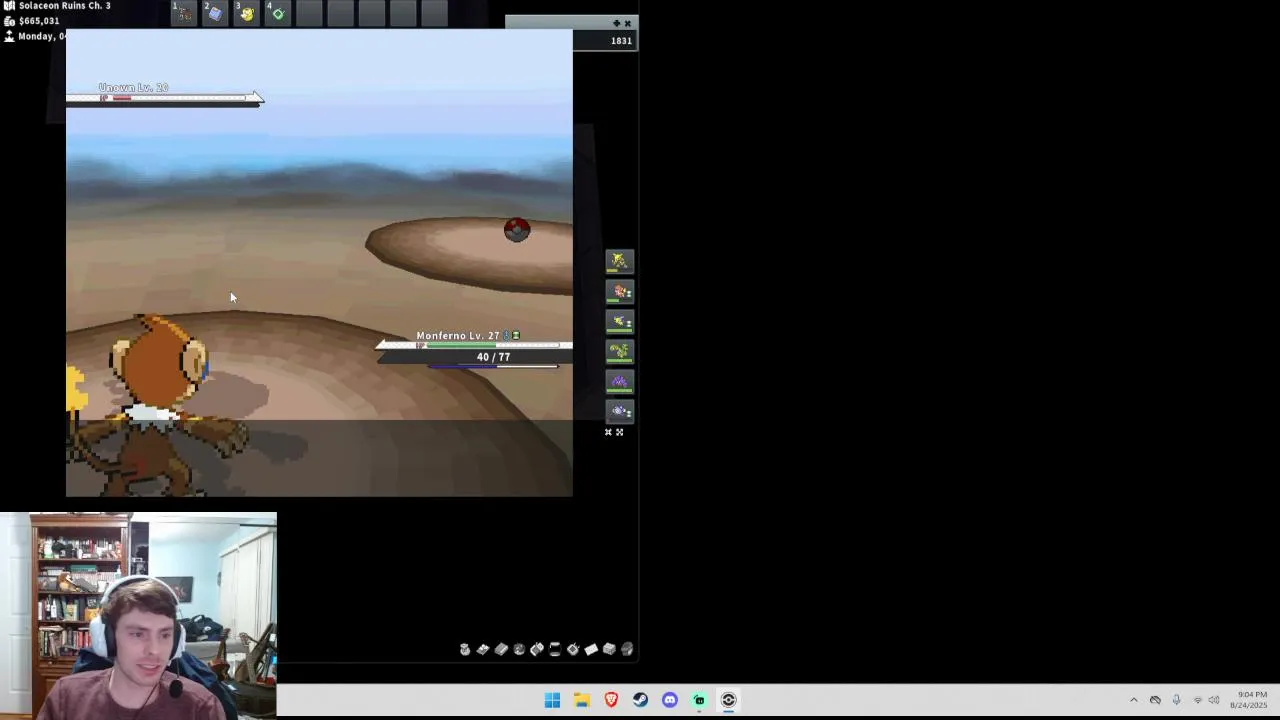This screenshot has height=720, width=1280.
Task: Select third party slot Pokémon
Action: 619,321
